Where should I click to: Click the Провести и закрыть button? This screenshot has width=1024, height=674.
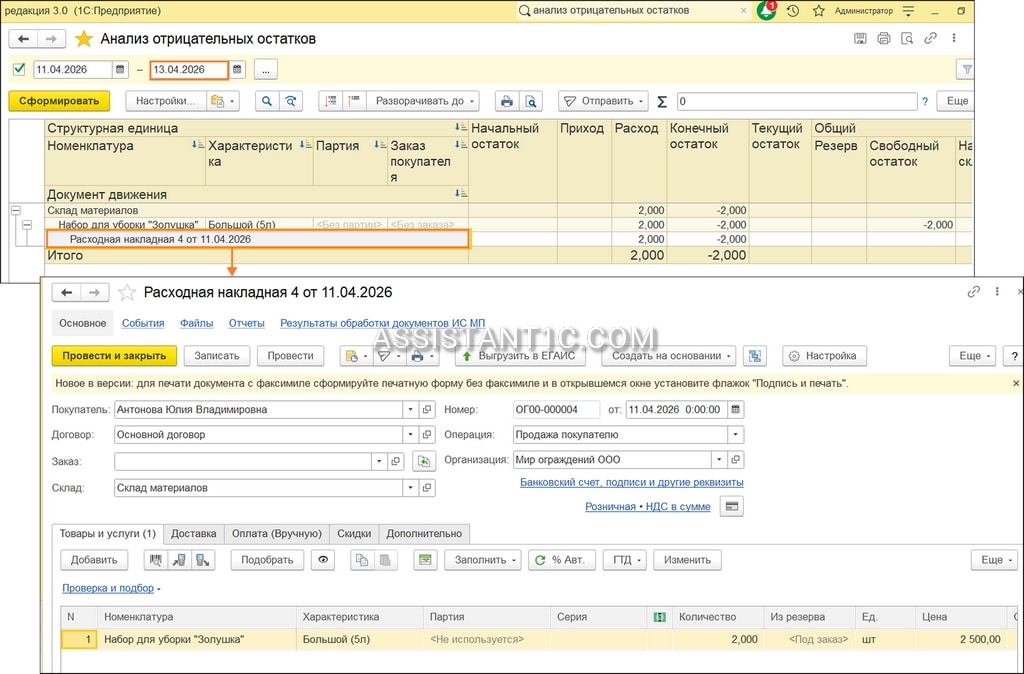point(114,356)
